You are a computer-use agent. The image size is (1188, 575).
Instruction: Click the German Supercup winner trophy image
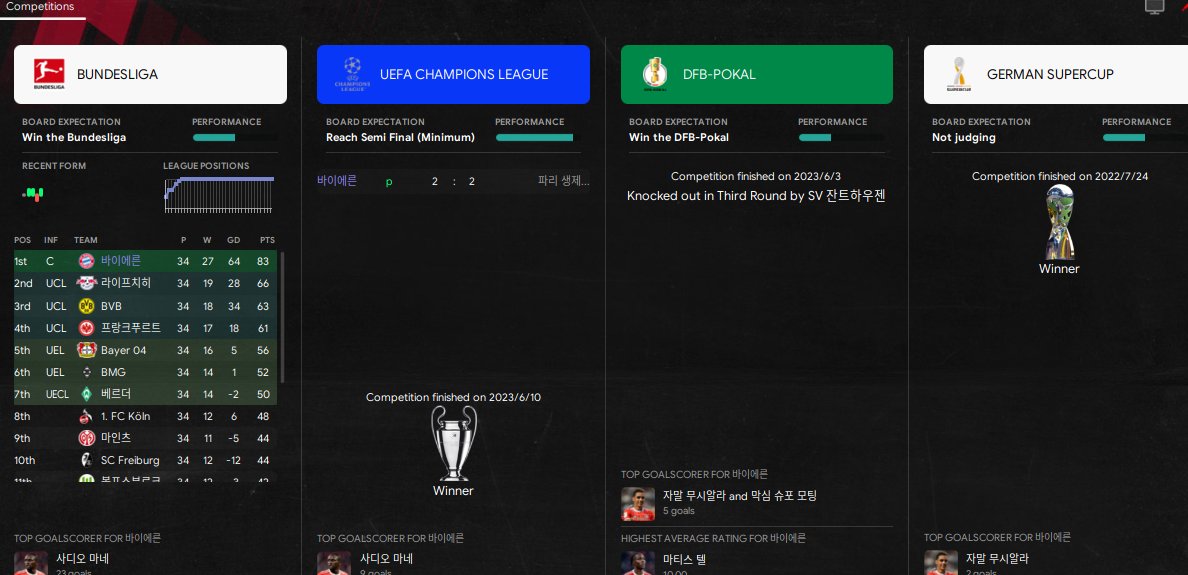point(1058,222)
